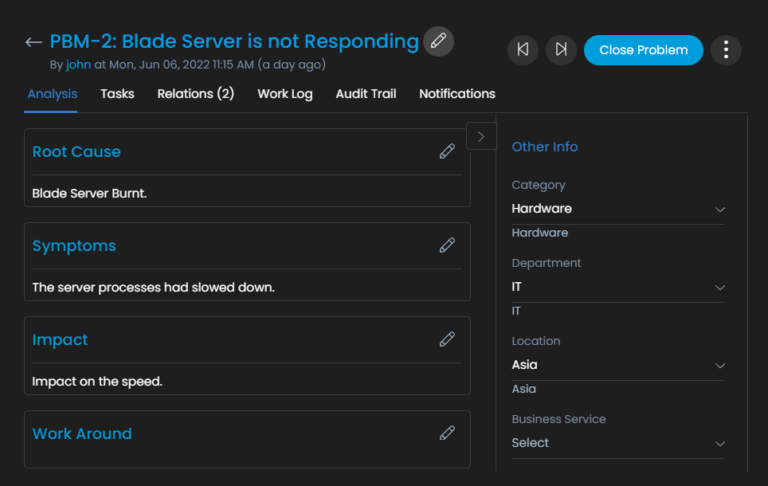Open the Category dropdown showing Hardware
Image resolution: width=768 pixels, height=486 pixels.
click(618, 209)
